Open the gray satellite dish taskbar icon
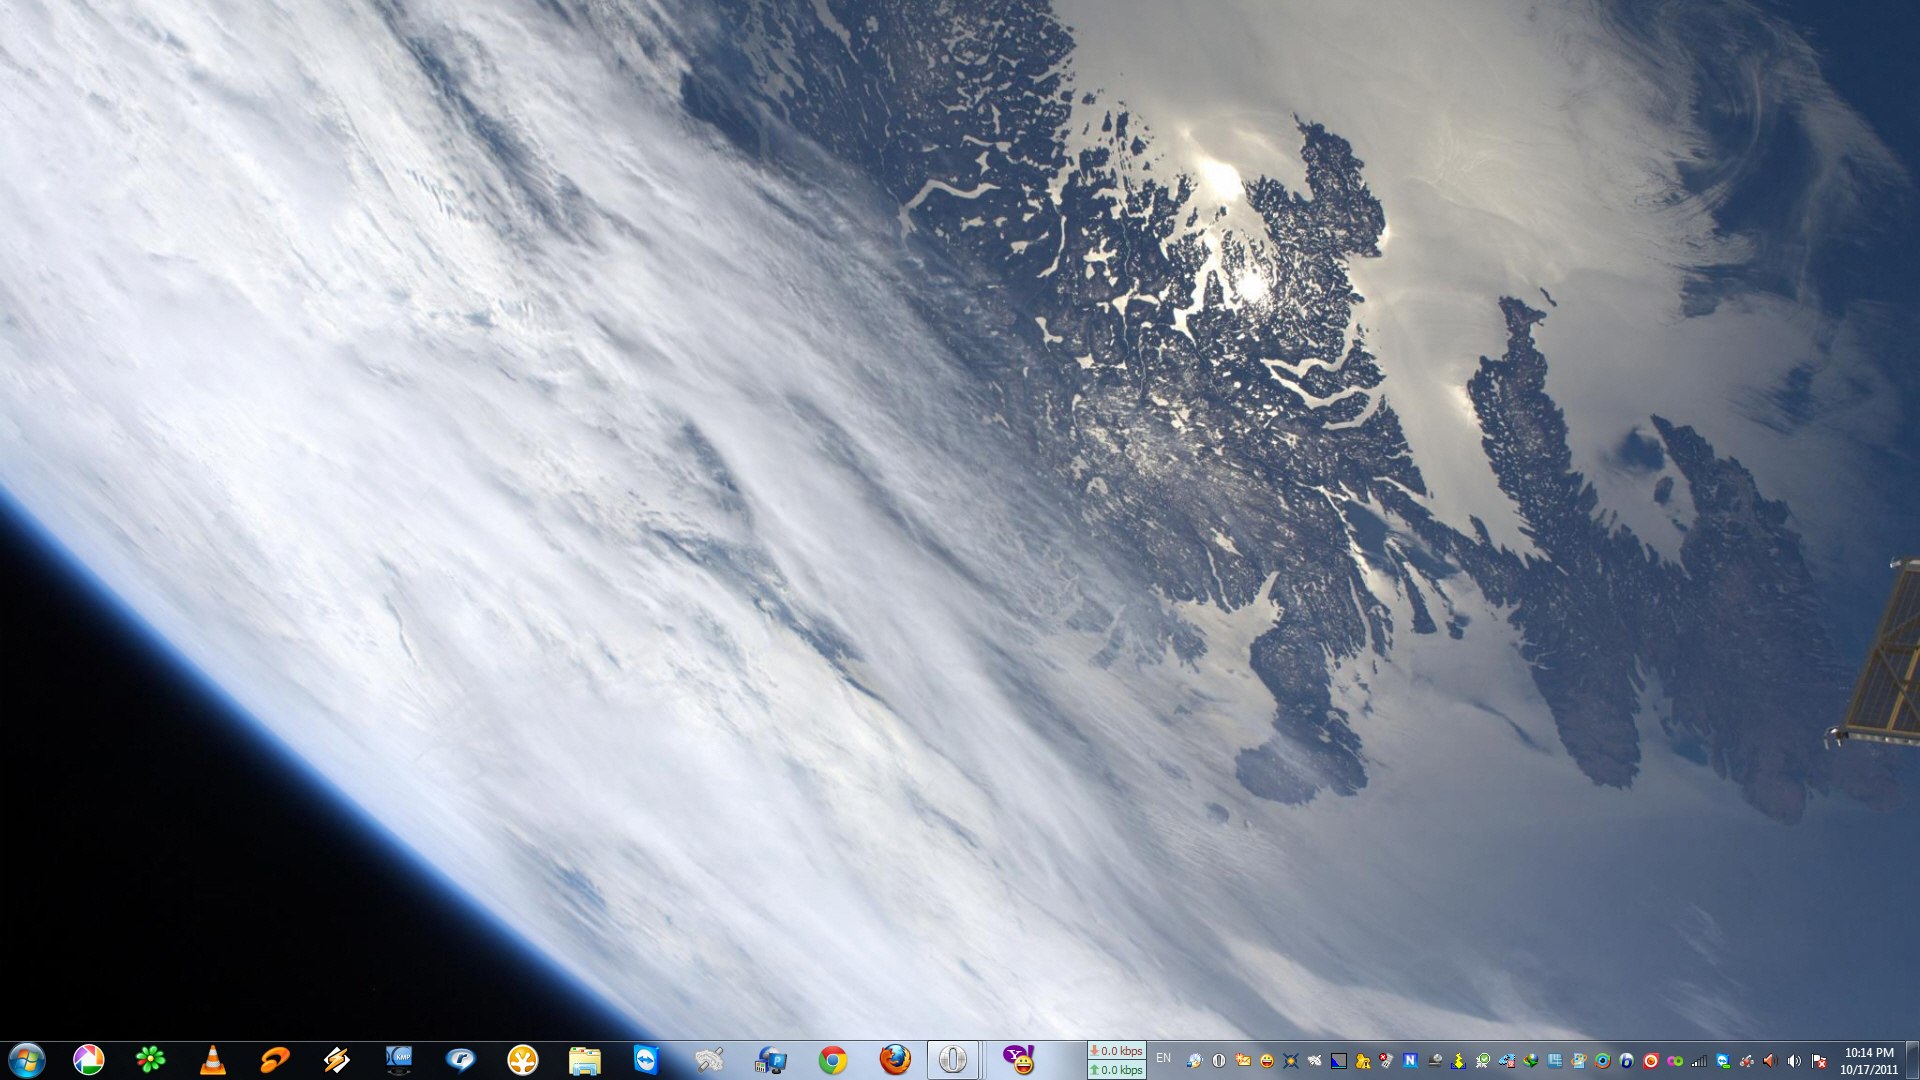This screenshot has height=1080, width=1920. [709, 1060]
